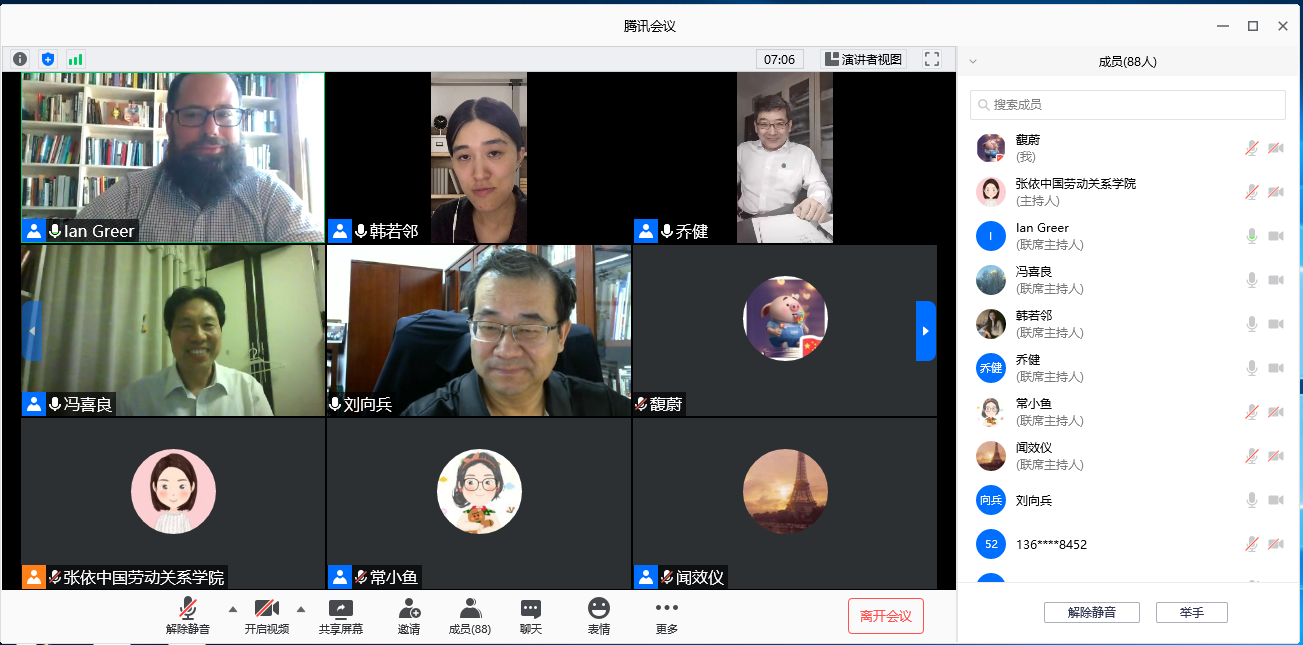The height and width of the screenshot is (645, 1303).
Task: Switch to speaker view (演讲者视图)
Action: [x=863, y=59]
